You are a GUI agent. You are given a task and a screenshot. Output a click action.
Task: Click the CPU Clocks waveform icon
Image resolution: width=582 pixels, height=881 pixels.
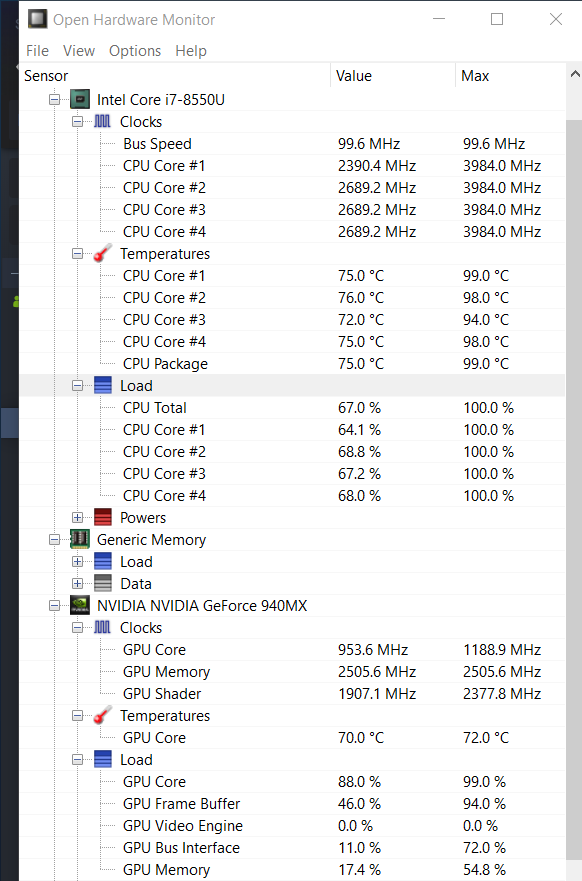(x=102, y=121)
